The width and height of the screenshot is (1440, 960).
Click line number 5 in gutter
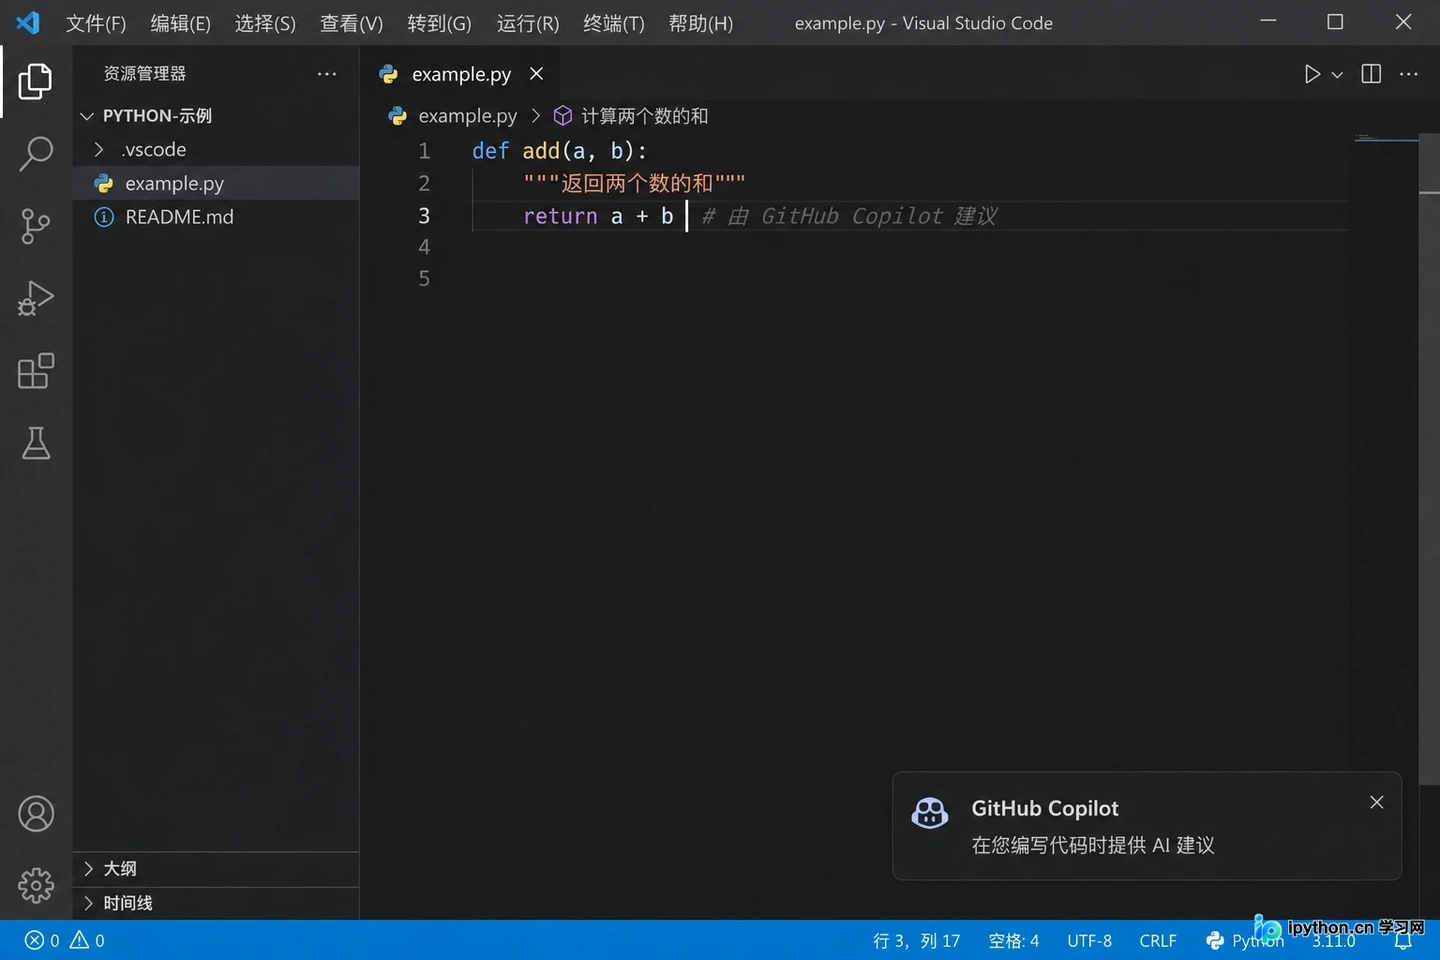(x=424, y=279)
